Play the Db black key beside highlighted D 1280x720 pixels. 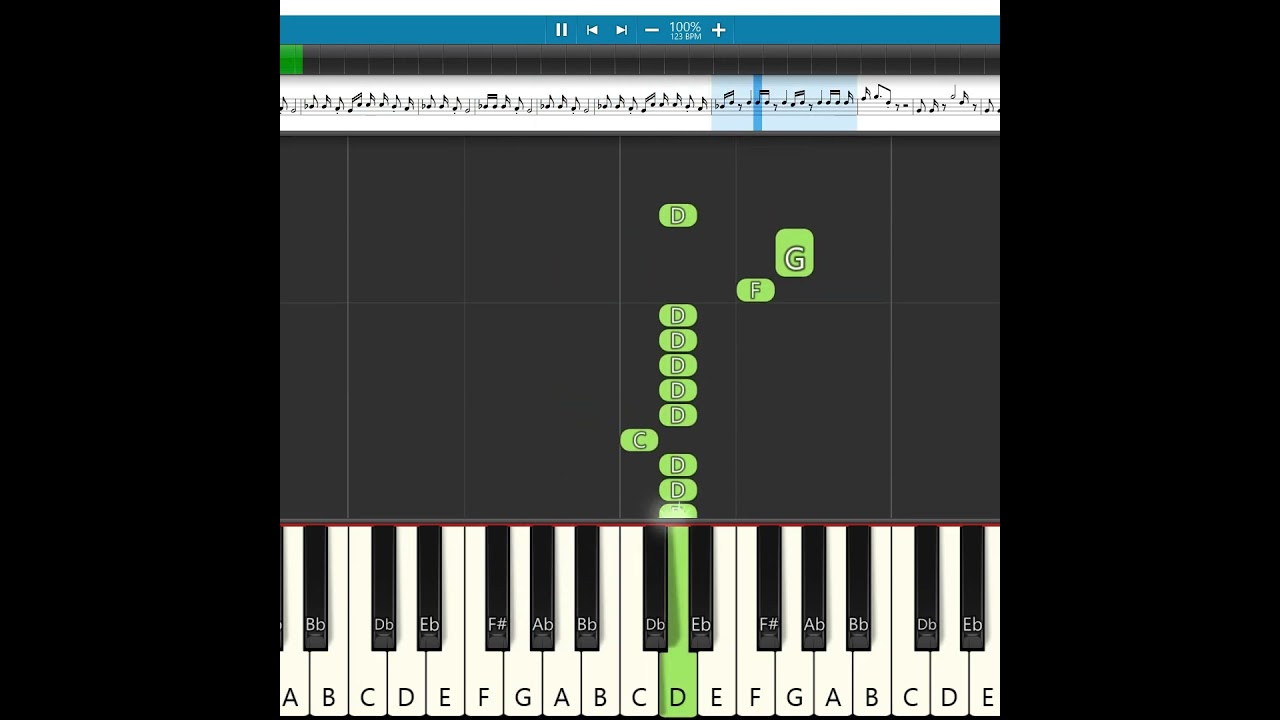point(655,590)
